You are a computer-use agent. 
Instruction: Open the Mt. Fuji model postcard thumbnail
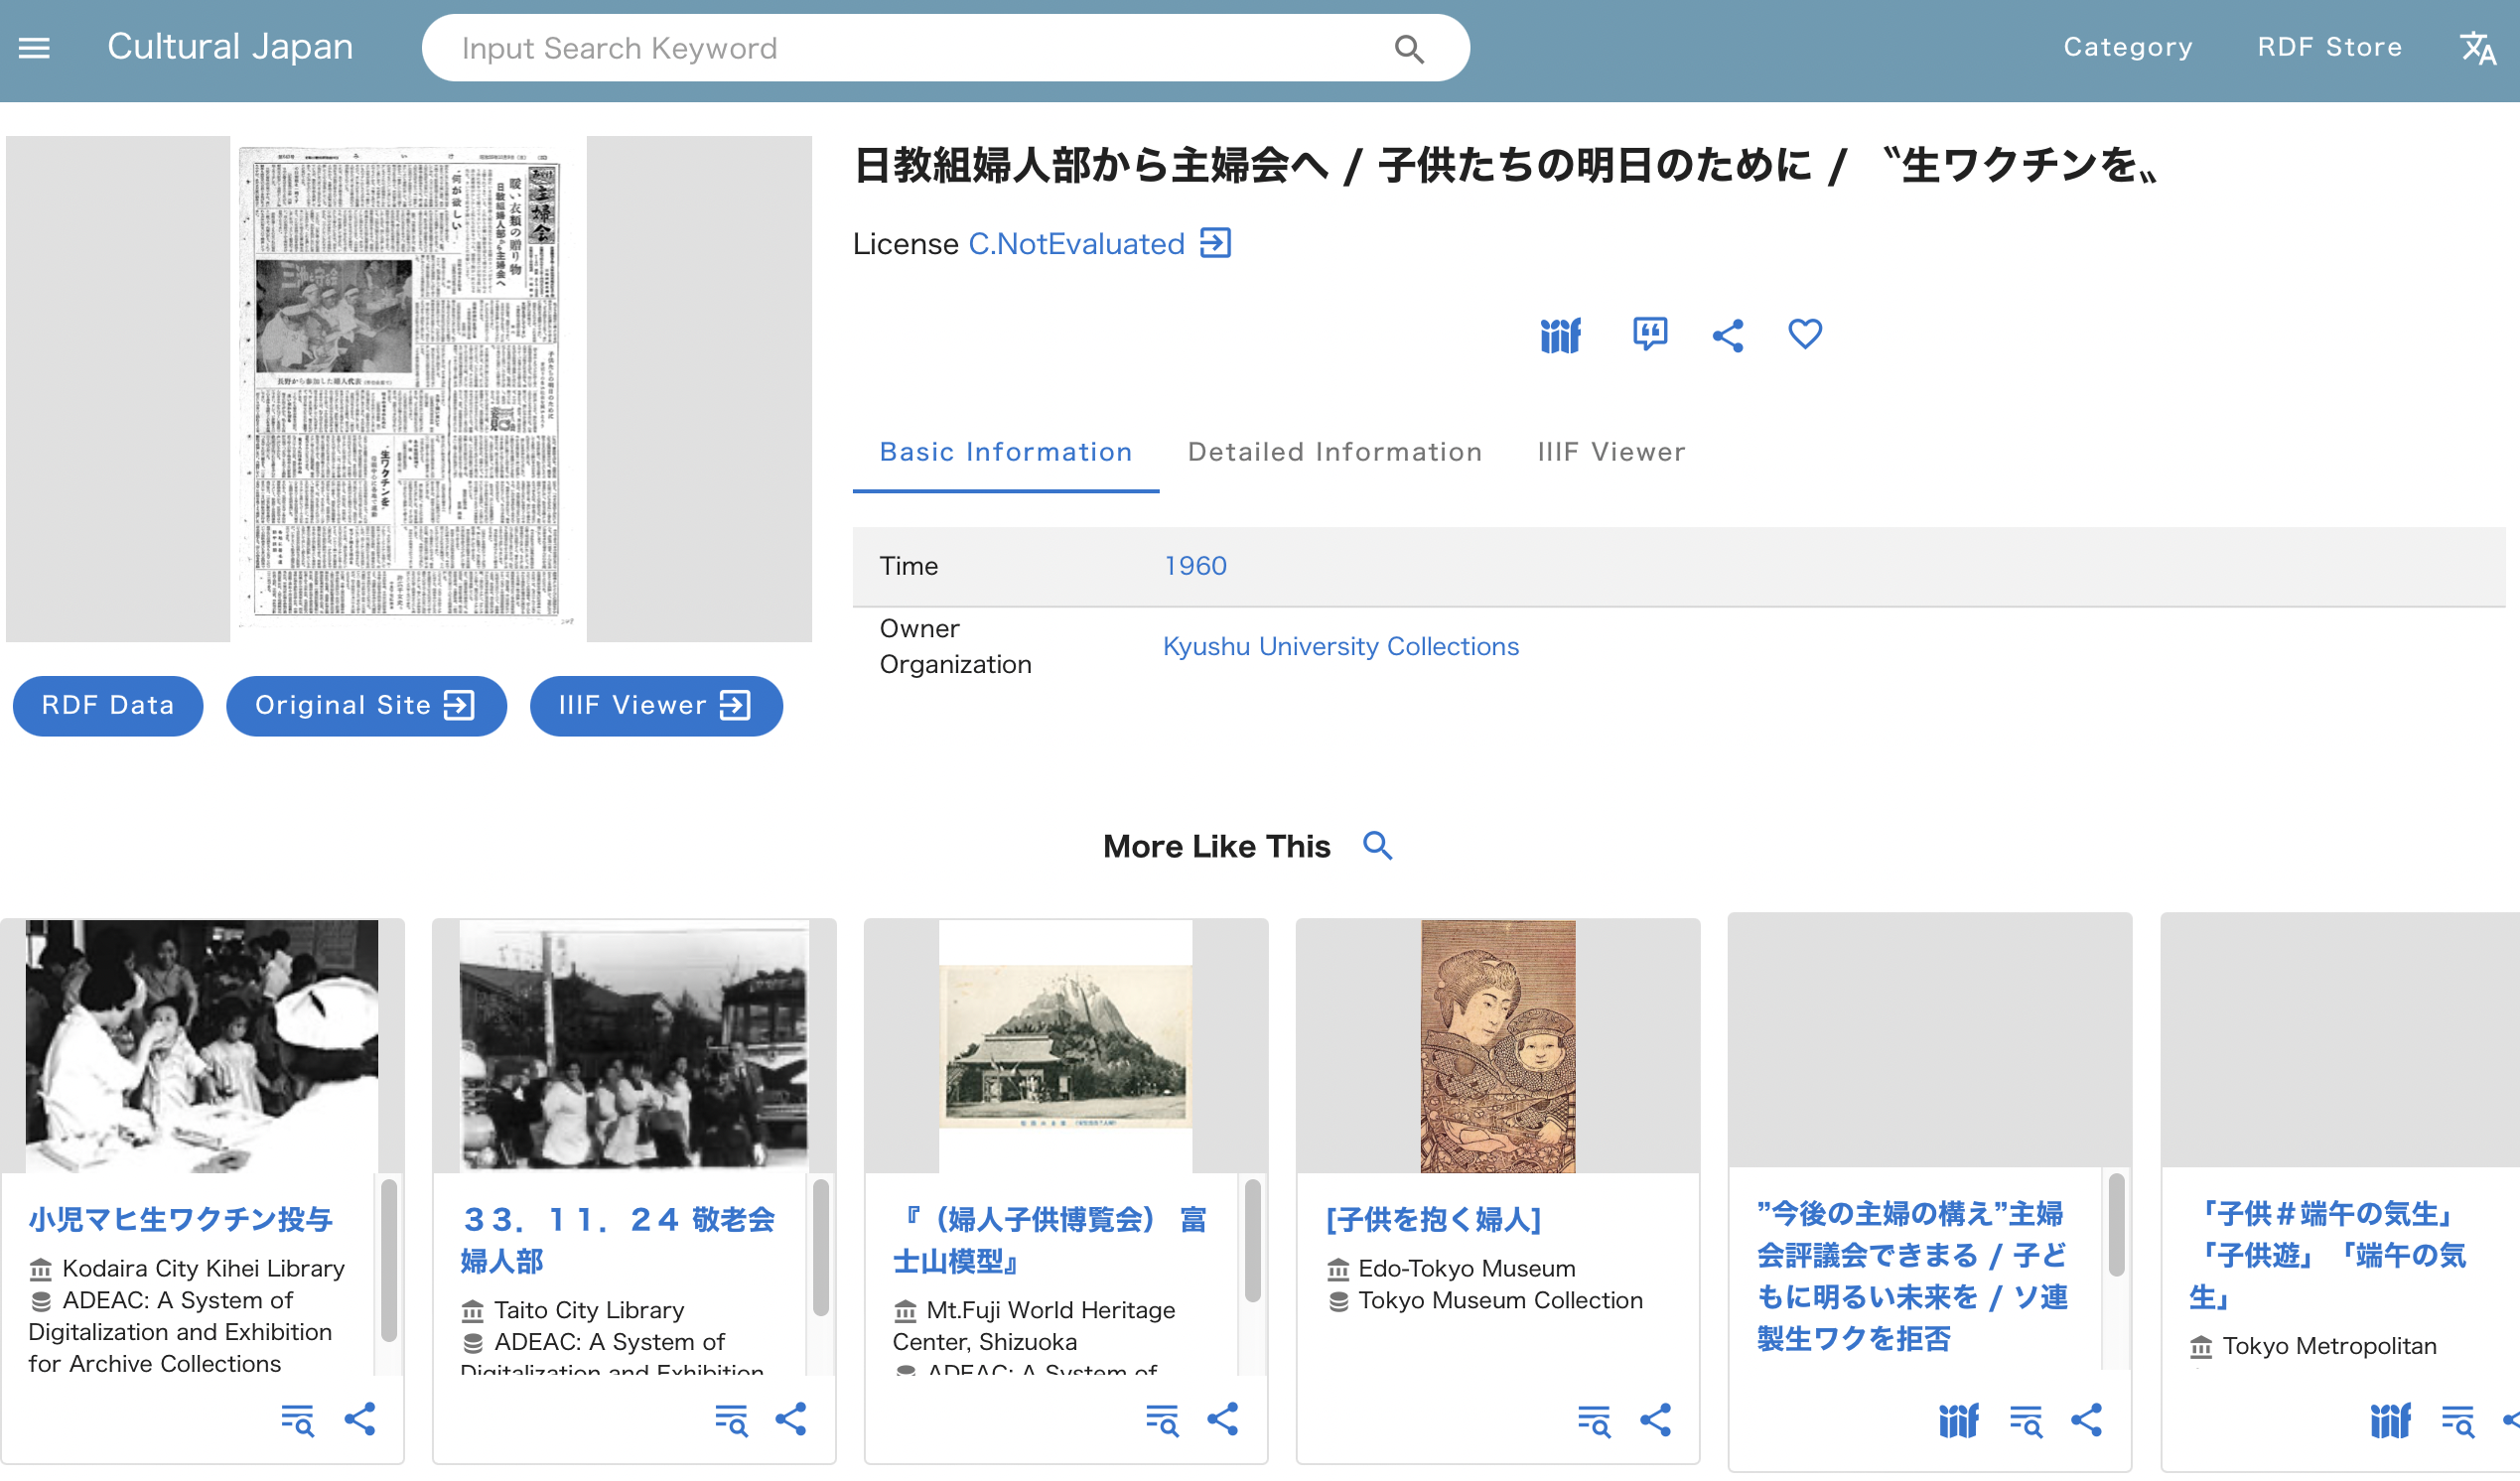[1065, 1045]
